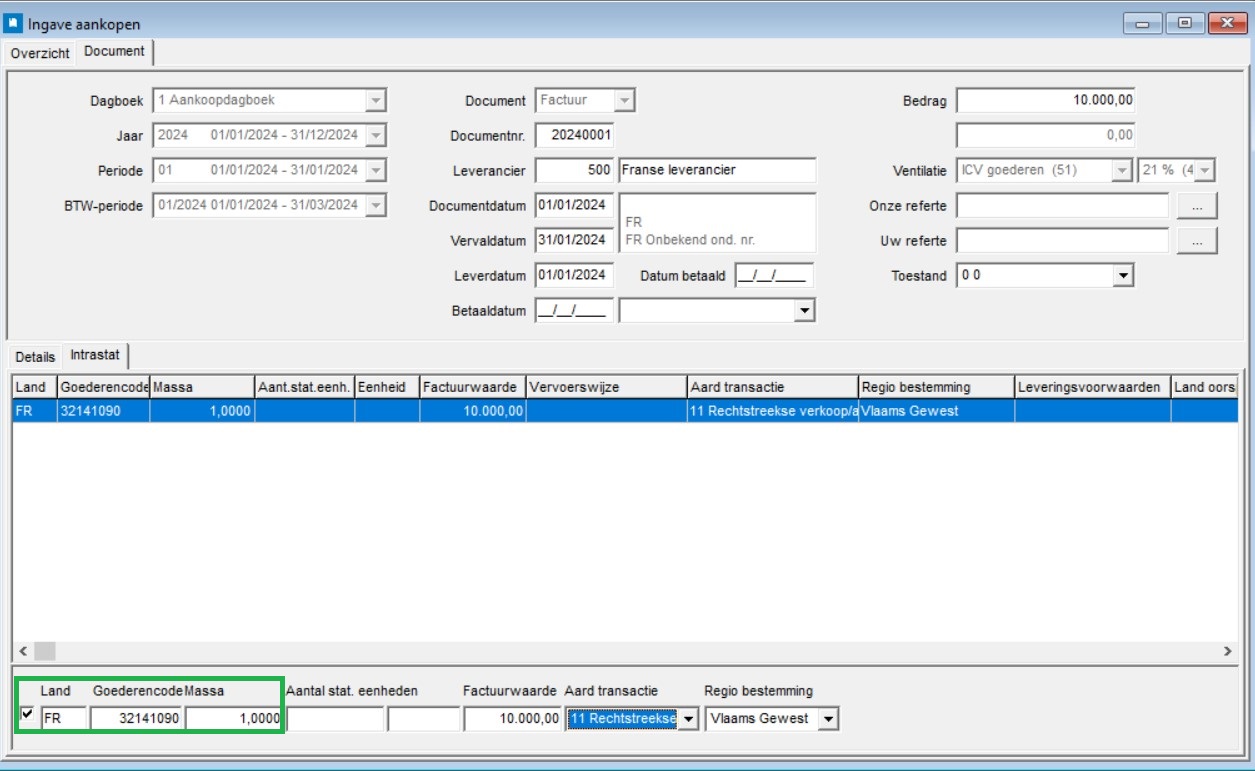
Task: Click the Leverdatum field
Action: (x=575, y=276)
